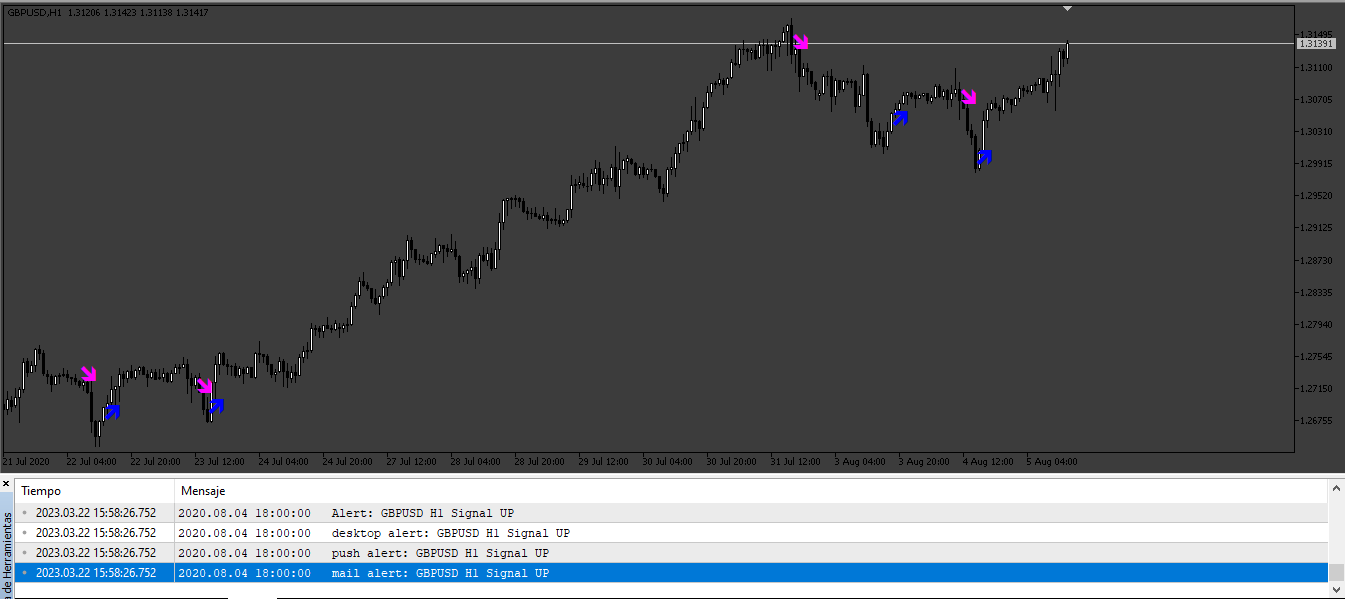Click the '30 Jul 04:00' time axis label

point(667,462)
